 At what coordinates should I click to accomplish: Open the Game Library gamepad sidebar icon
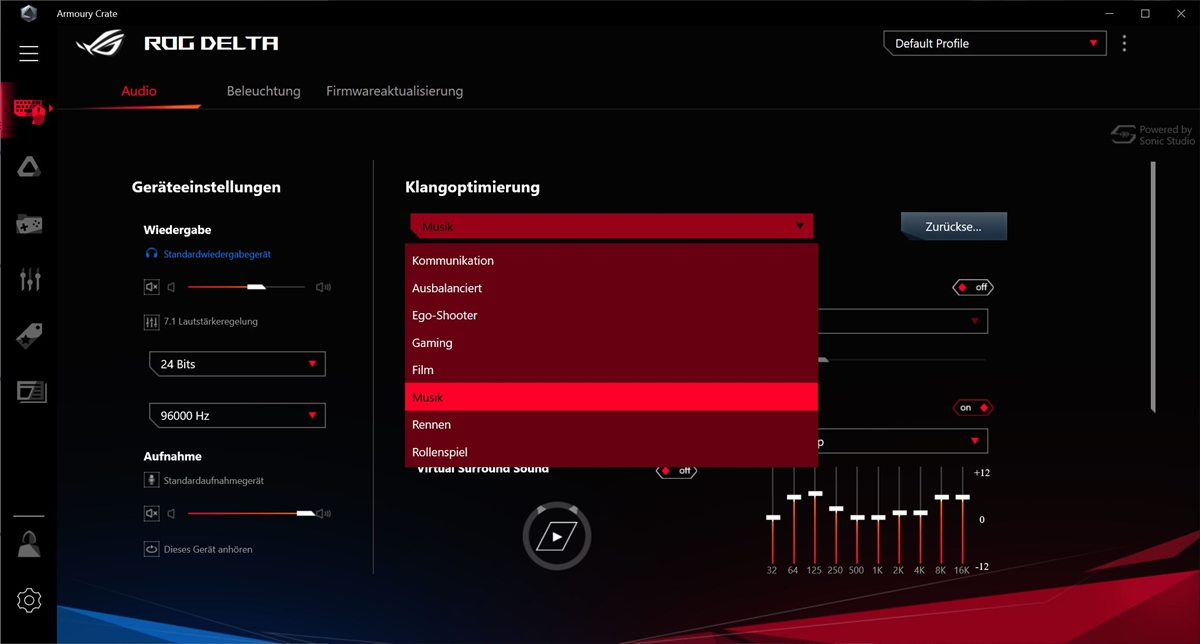click(29, 224)
